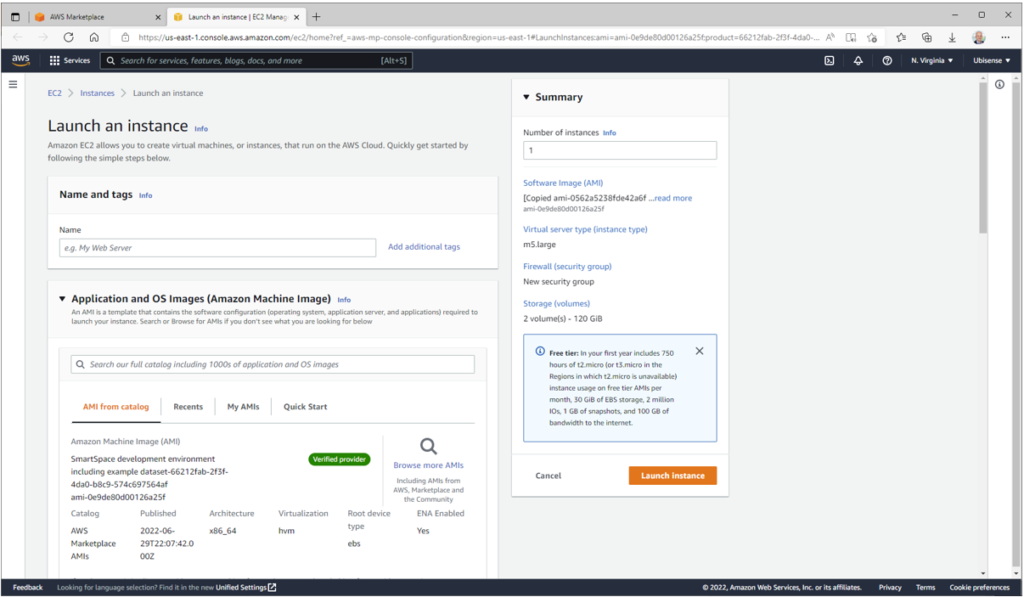Open Unified Settings footer link

246,587
